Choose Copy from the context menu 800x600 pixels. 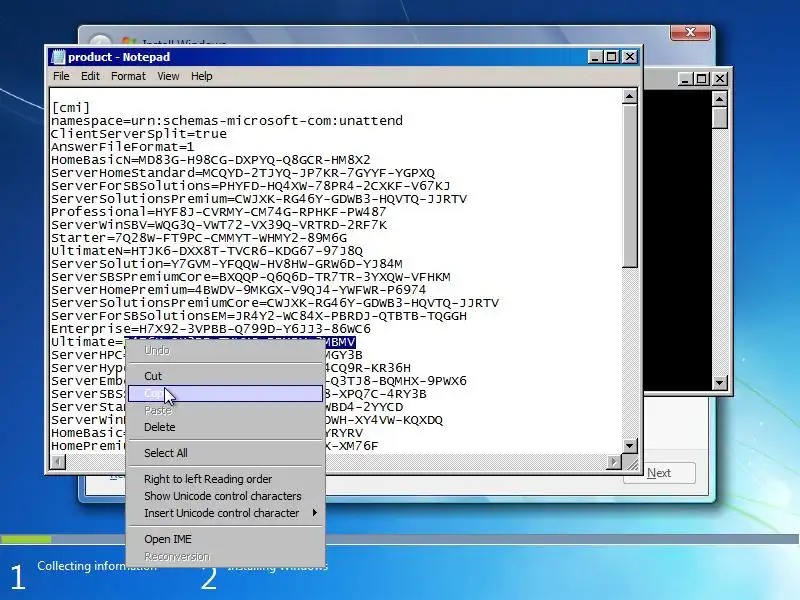225,393
